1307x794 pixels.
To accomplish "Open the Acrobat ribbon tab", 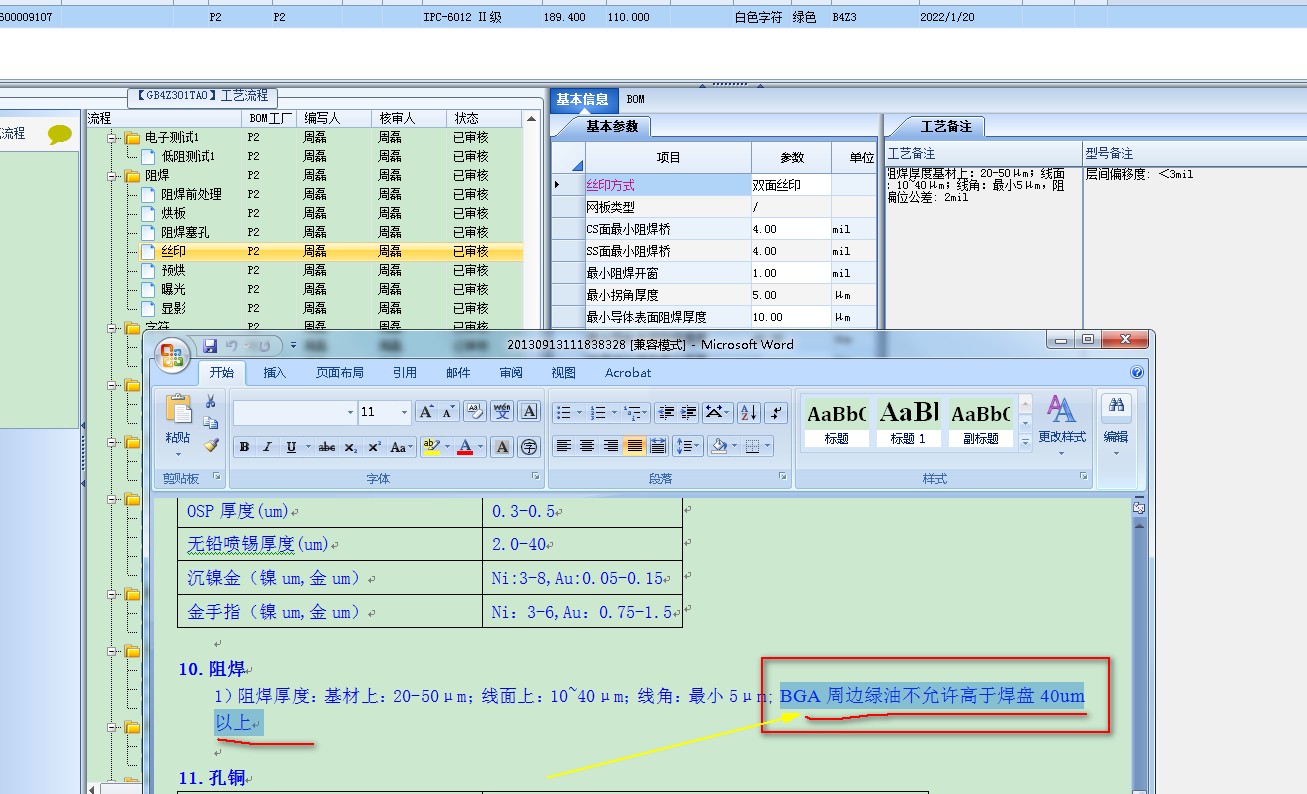I will tap(628, 373).
